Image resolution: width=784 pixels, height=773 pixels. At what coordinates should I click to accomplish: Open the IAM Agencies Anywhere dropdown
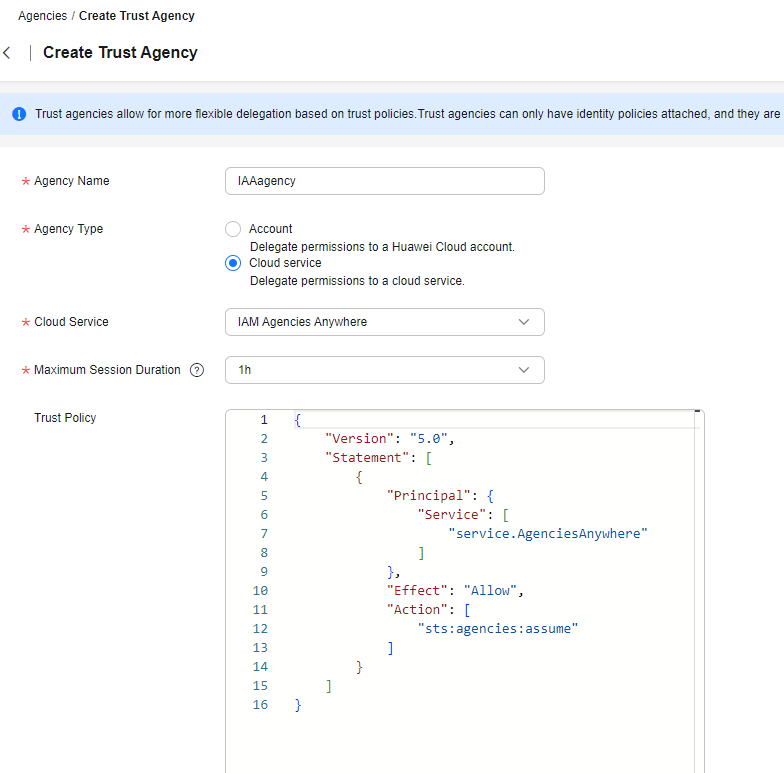(x=384, y=322)
